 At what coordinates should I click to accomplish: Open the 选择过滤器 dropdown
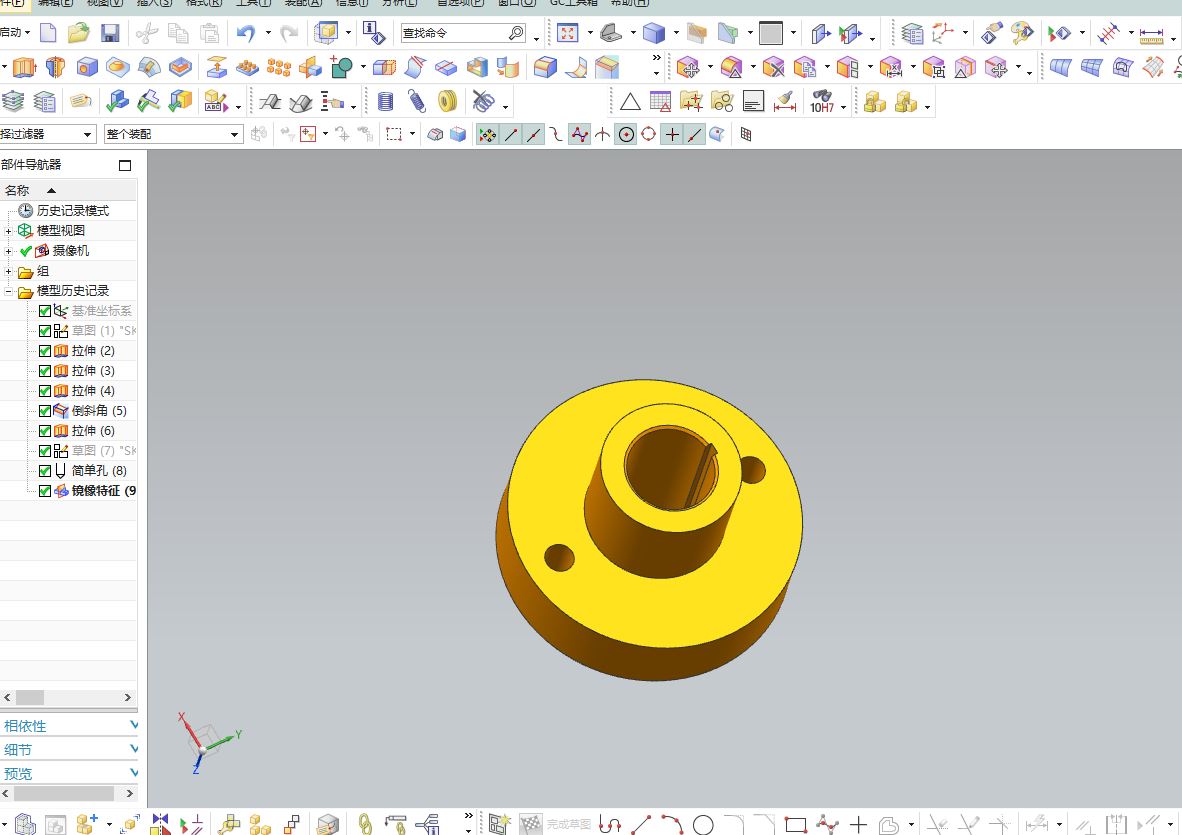(x=87, y=134)
